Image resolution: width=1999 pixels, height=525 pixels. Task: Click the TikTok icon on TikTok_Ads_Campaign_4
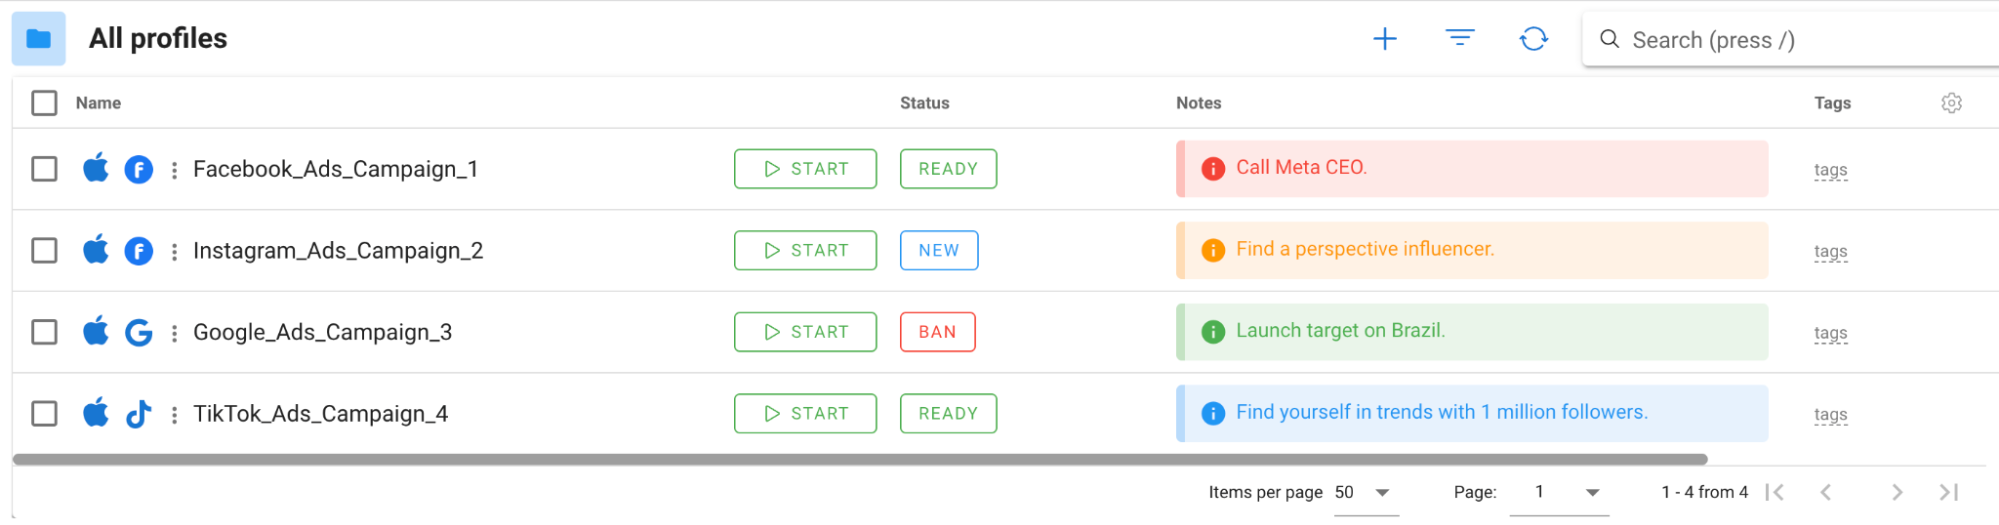[x=139, y=414]
